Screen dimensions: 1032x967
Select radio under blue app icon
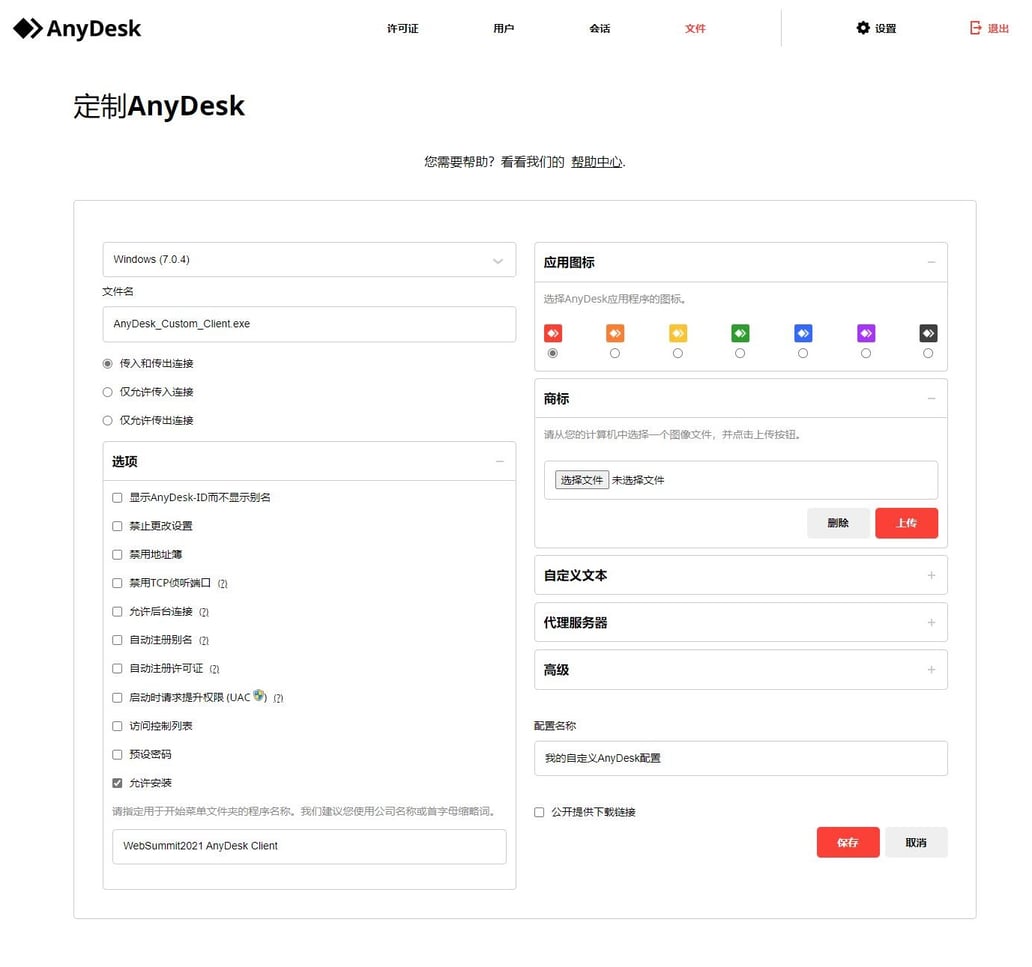803,353
